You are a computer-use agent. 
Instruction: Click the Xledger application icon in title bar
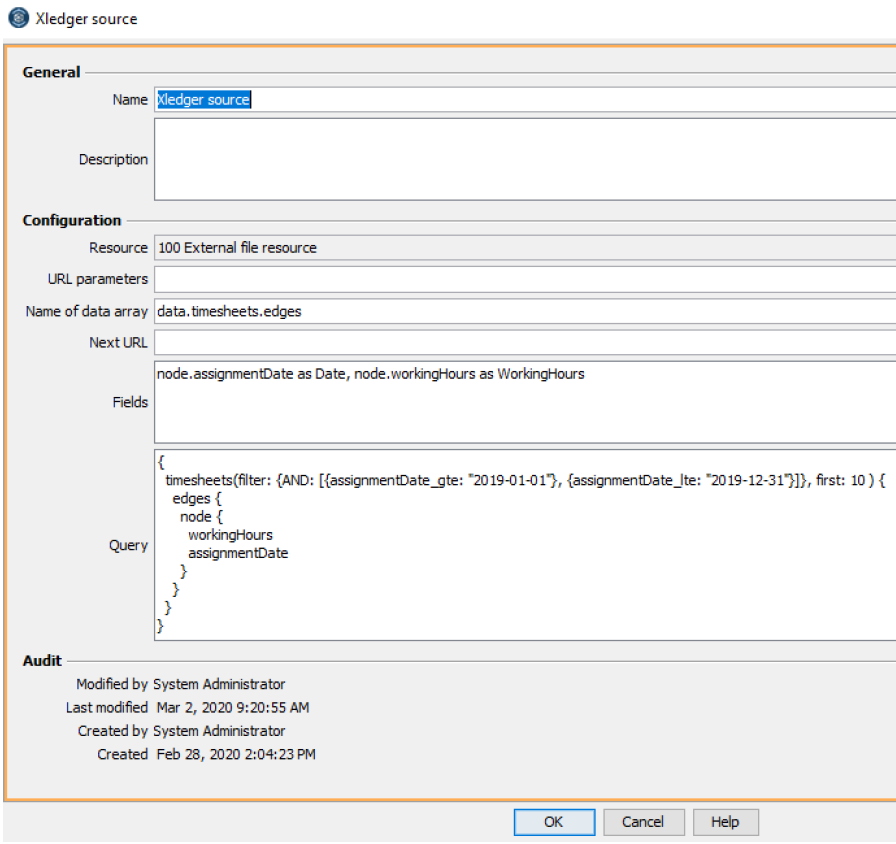pos(18,18)
